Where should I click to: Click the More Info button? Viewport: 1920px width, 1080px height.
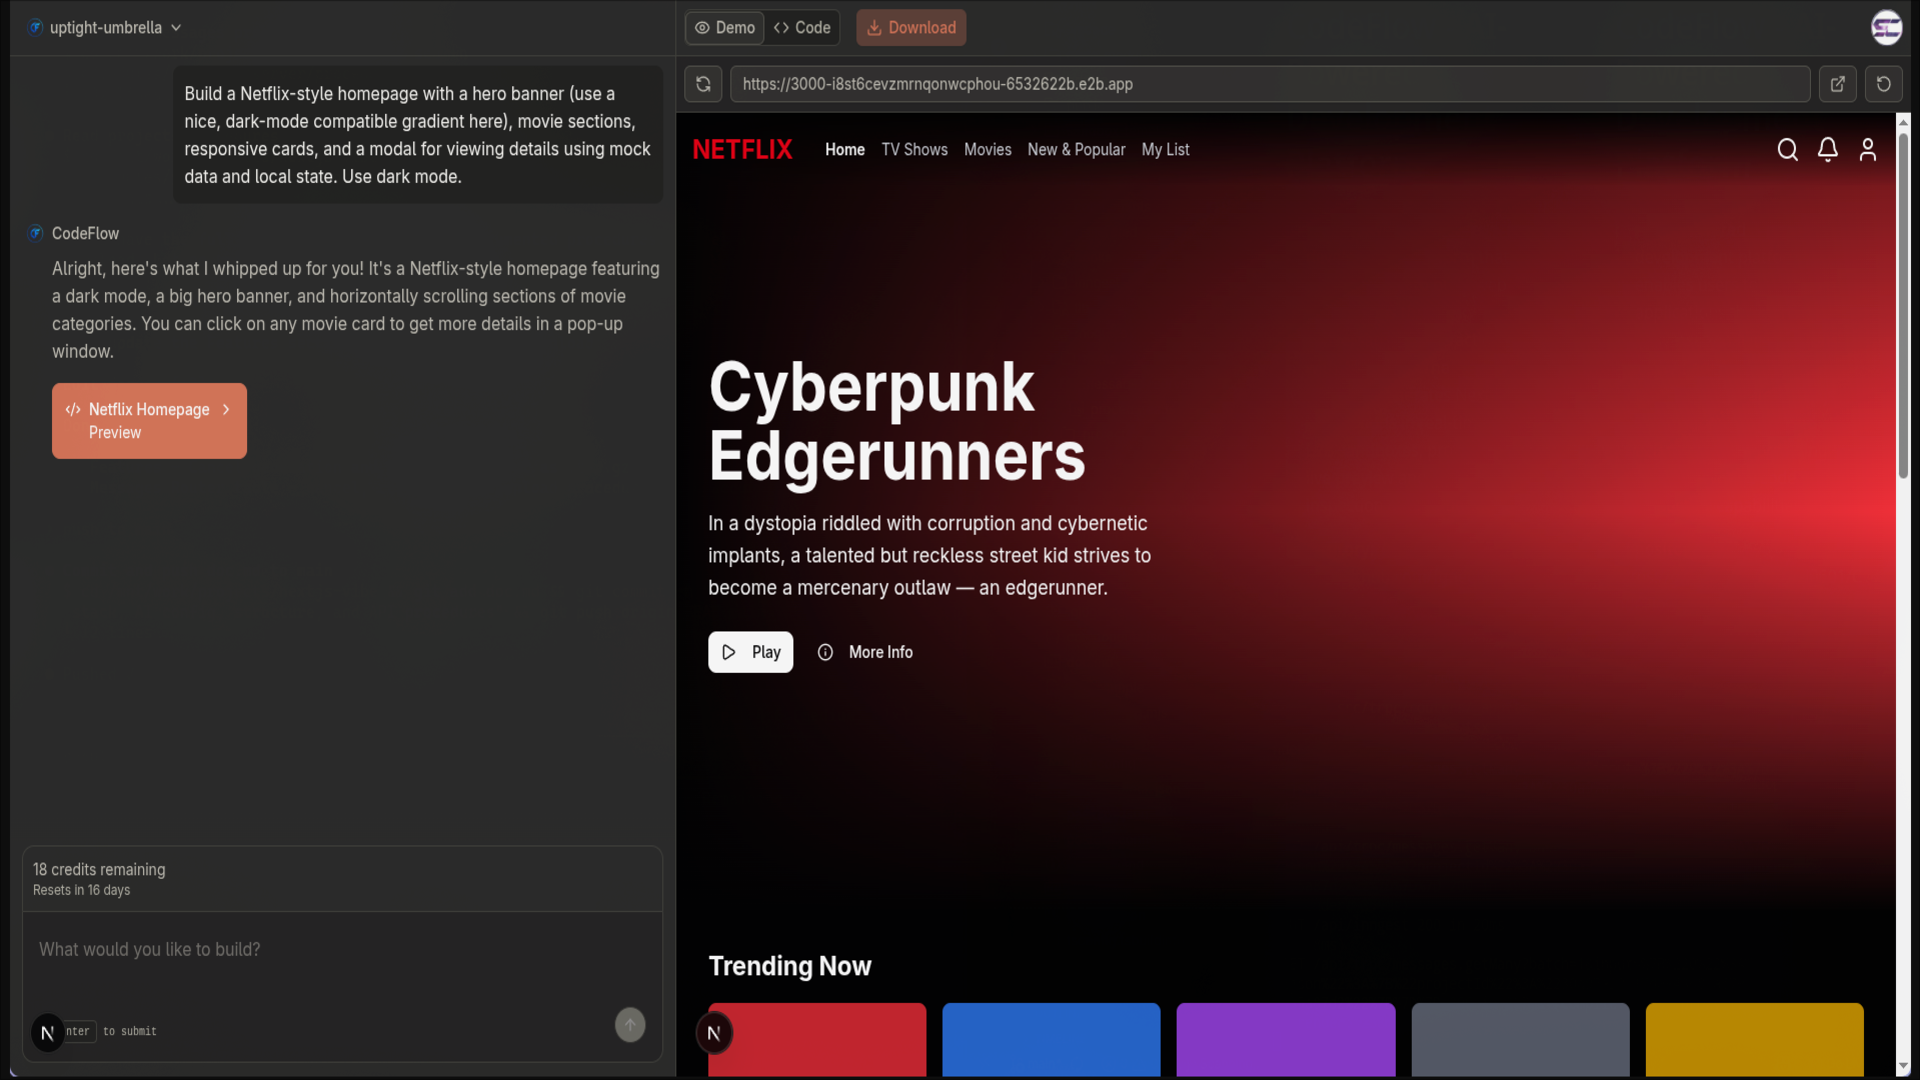tap(865, 652)
